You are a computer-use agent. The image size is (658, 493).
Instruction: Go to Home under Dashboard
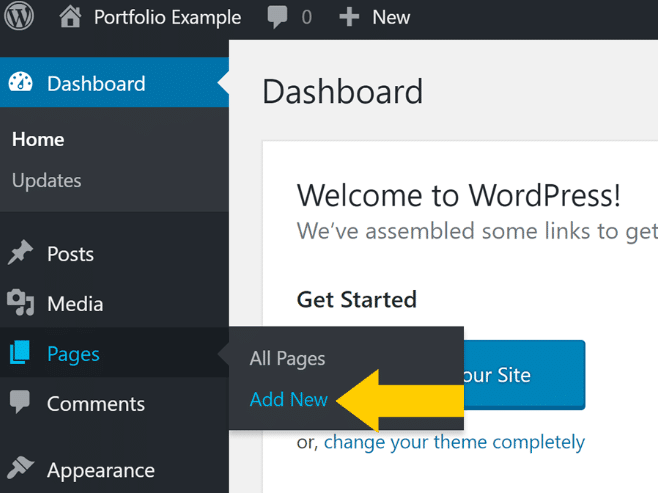(38, 139)
